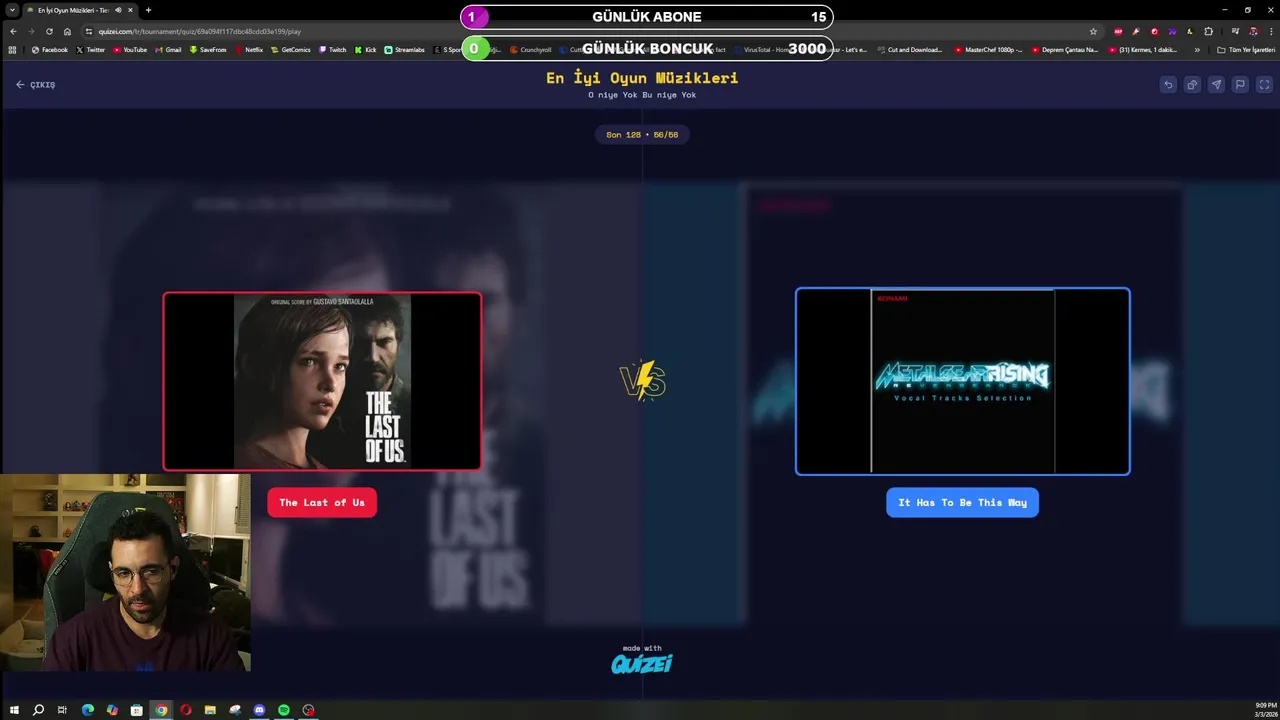Open Spotify from the taskbar
1280x720 pixels.
click(284, 710)
